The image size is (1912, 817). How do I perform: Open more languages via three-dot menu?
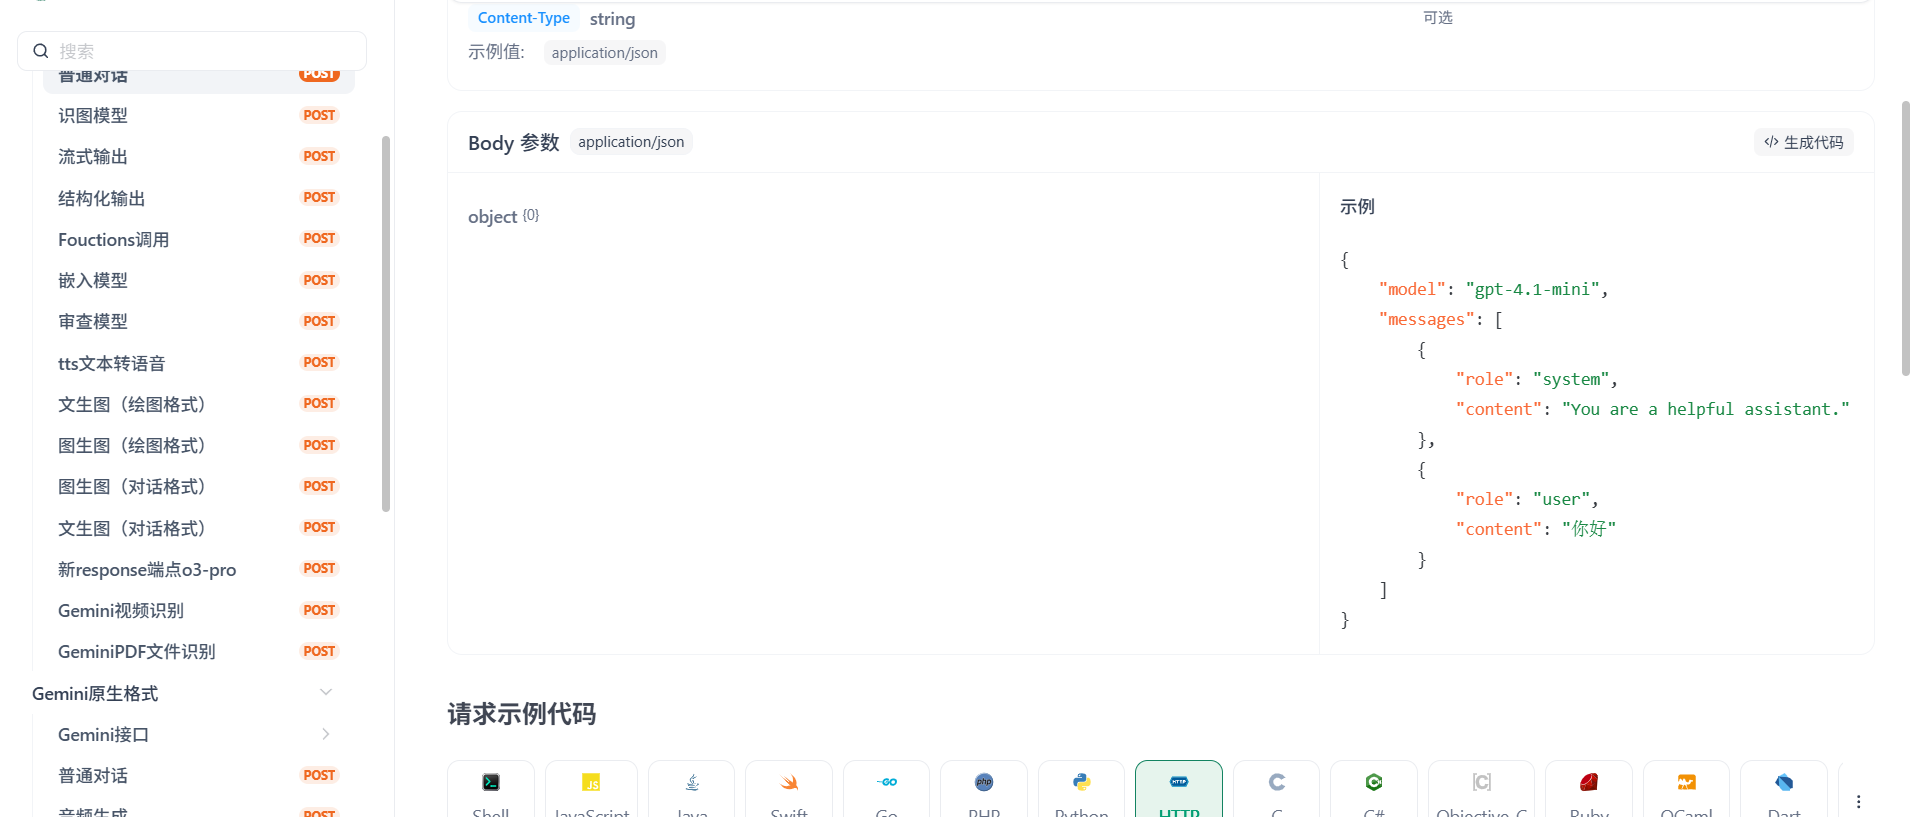pos(1858,801)
